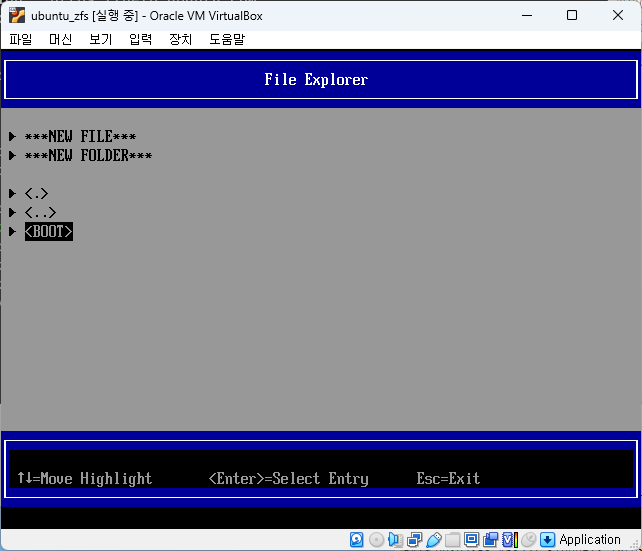Click the shared folders status icon
Image resolution: width=642 pixels, height=551 pixels.
tap(452, 540)
